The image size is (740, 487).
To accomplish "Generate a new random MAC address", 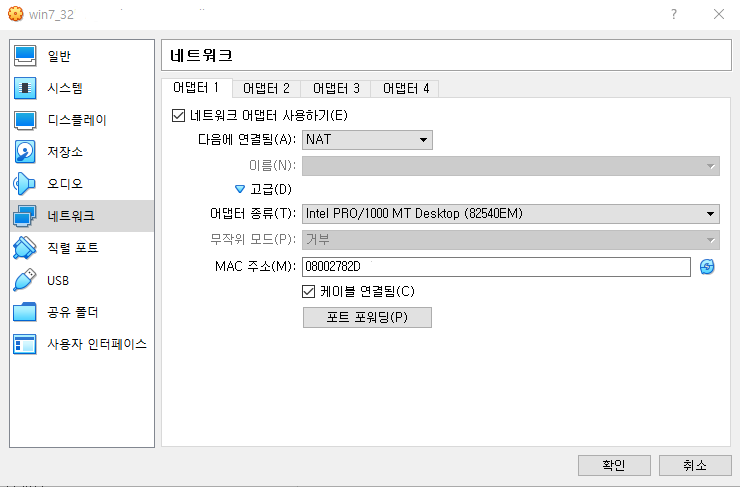I will click(x=707, y=267).
